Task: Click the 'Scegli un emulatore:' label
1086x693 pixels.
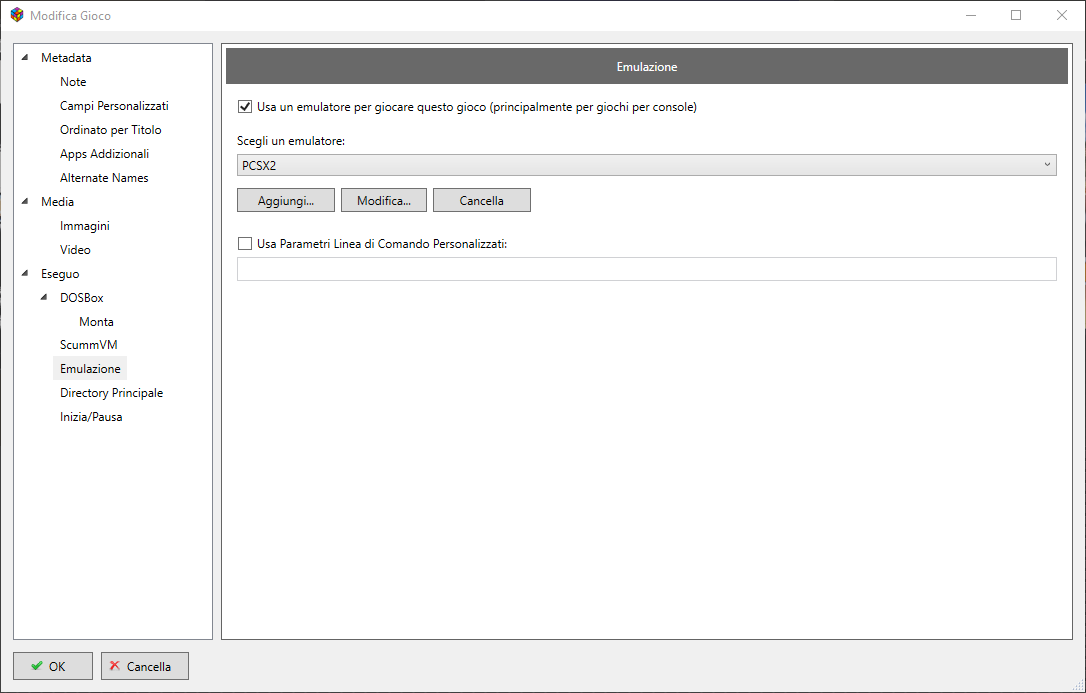Action: (x=291, y=141)
